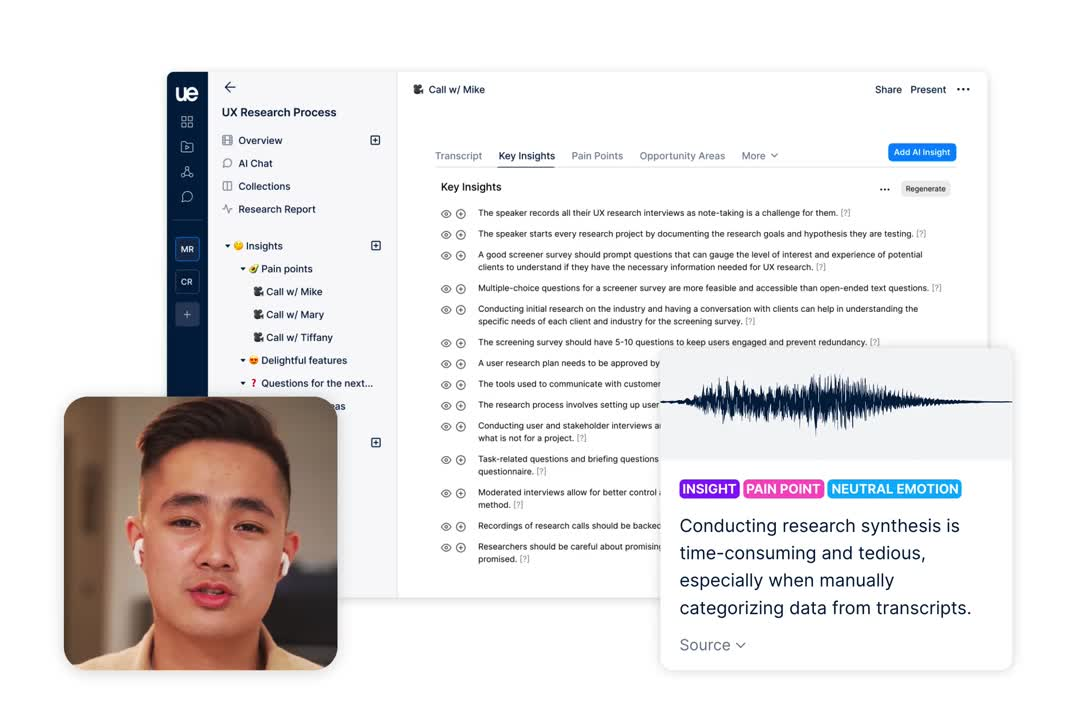Select the CR workspace badge

coord(187,282)
